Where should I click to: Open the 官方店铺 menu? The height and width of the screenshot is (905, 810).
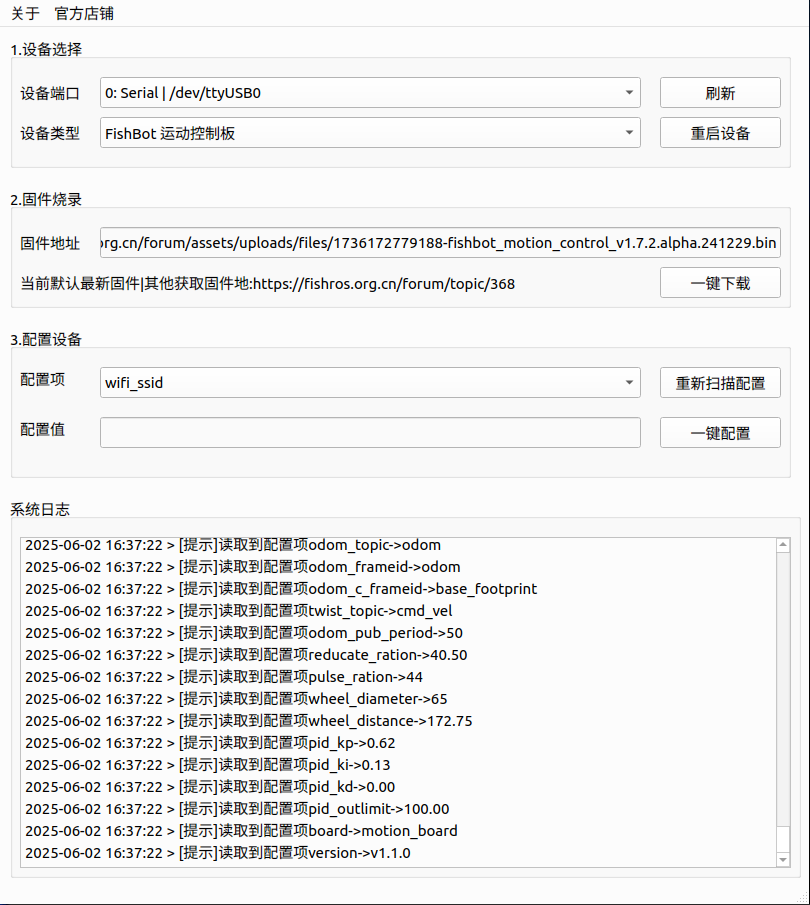[x=84, y=13]
